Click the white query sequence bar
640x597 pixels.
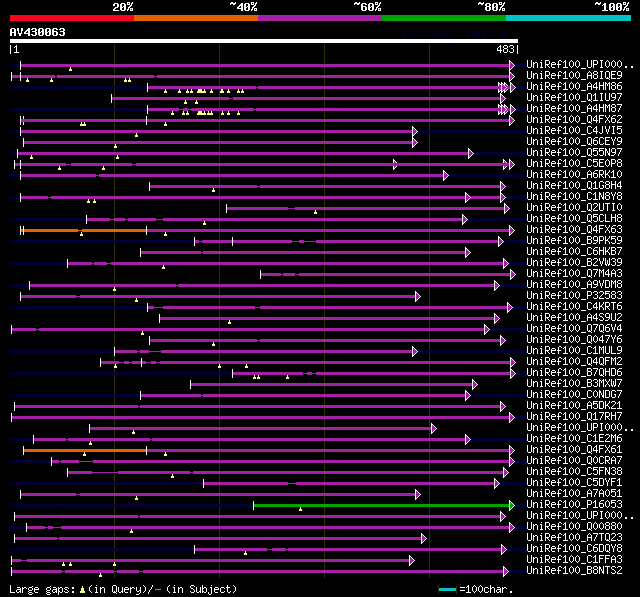264,41
